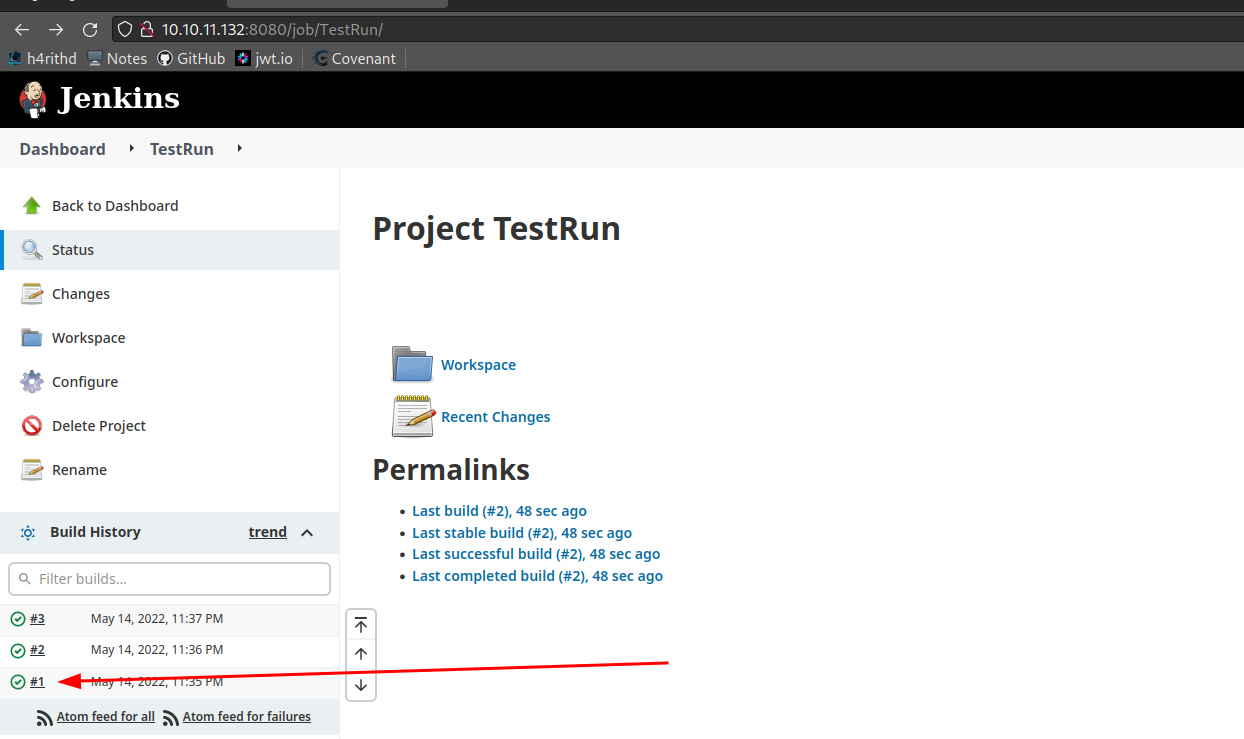
Task: Click the browser address bar URL
Action: 272,29
